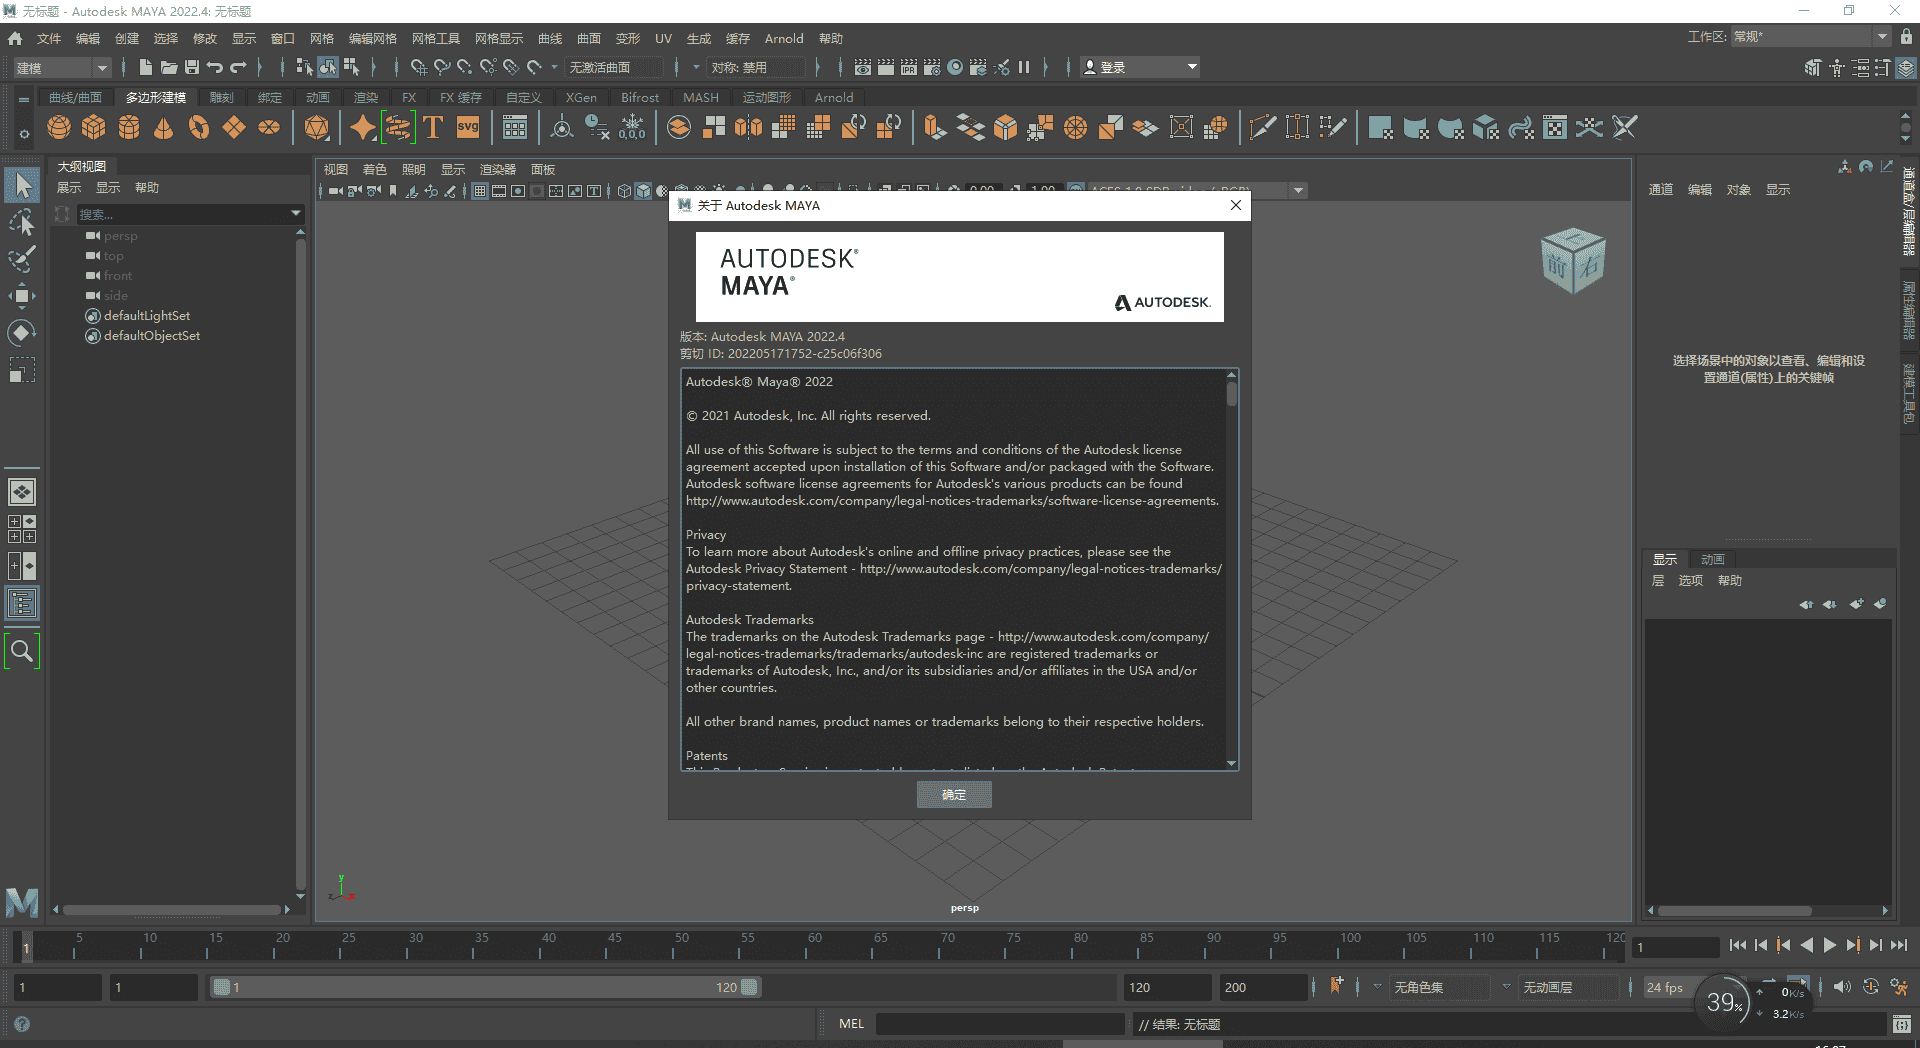Click the new empty layer icon in layer editor
The height and width of the screenshot is (1048, 1920).
pos(1857,604)
